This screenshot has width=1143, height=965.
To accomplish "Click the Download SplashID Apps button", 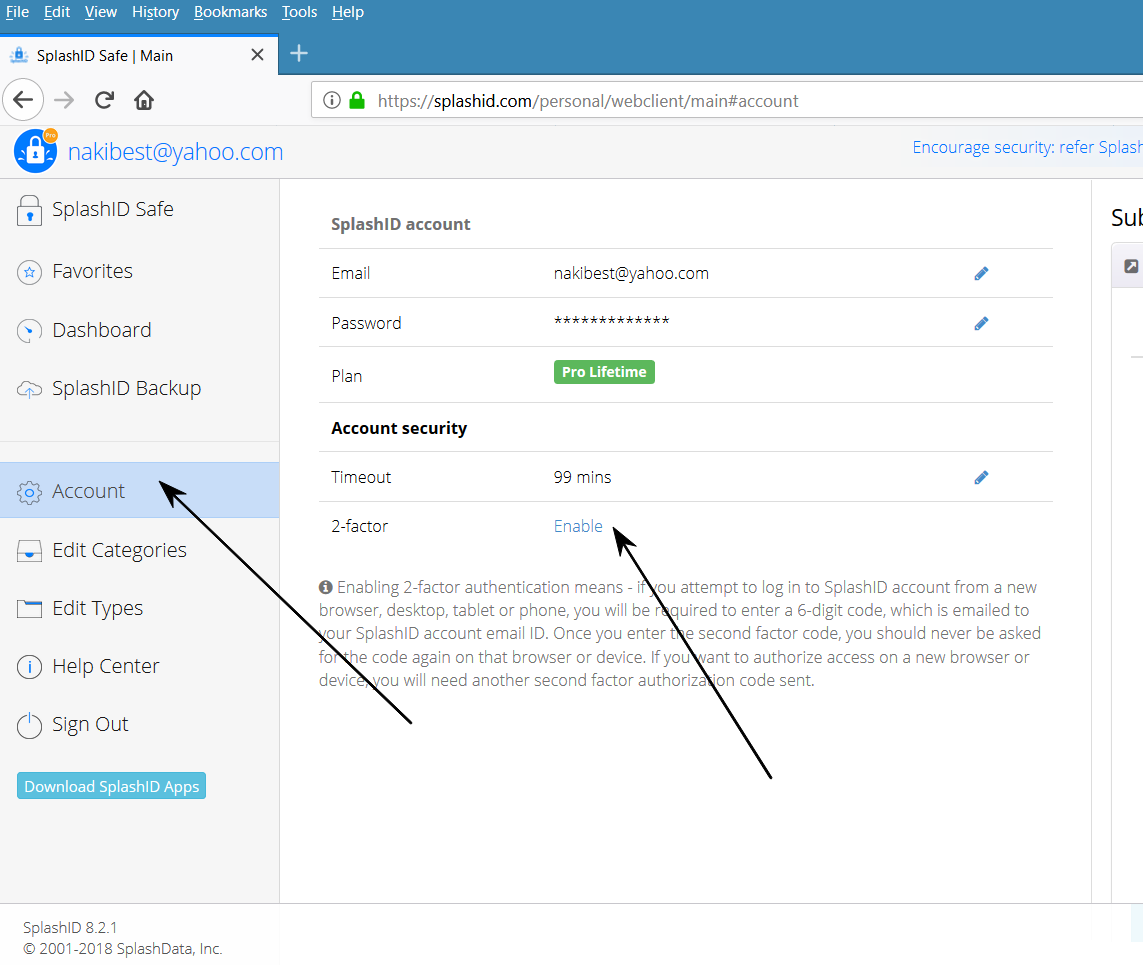I will click(x=112, y=786).
